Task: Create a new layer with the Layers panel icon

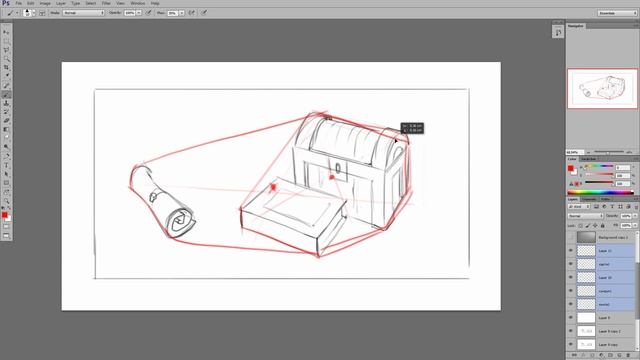Action: coord(619,356)
